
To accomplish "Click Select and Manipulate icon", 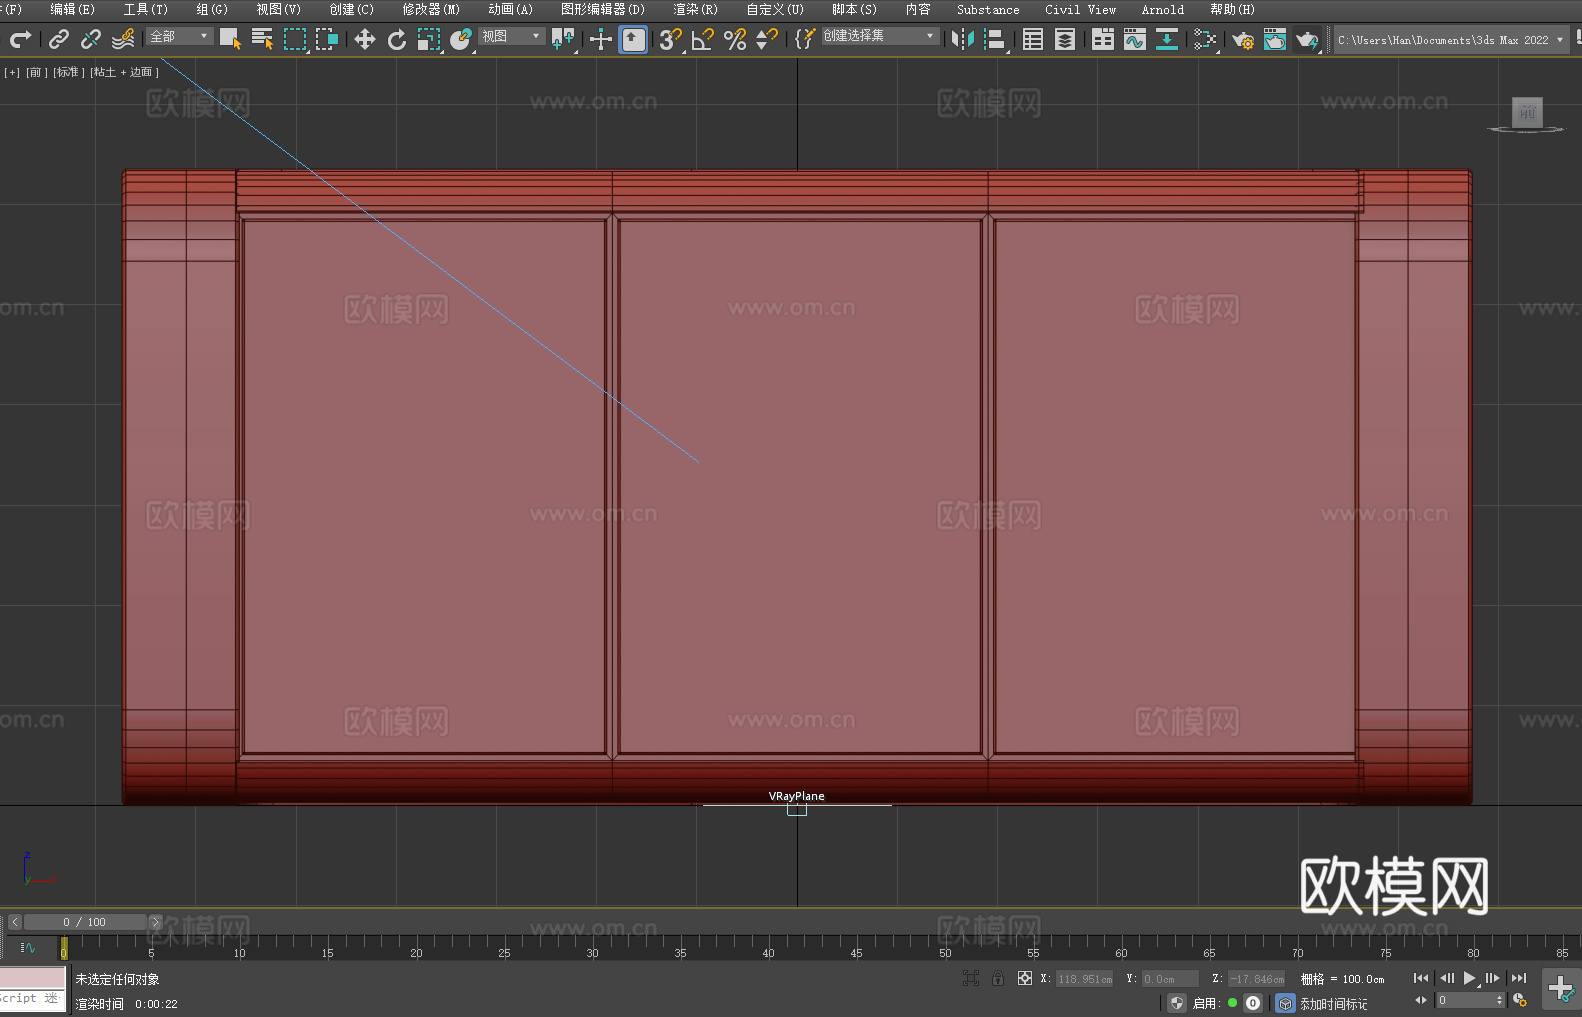I will pyautogui.click(x=601, y=39).
